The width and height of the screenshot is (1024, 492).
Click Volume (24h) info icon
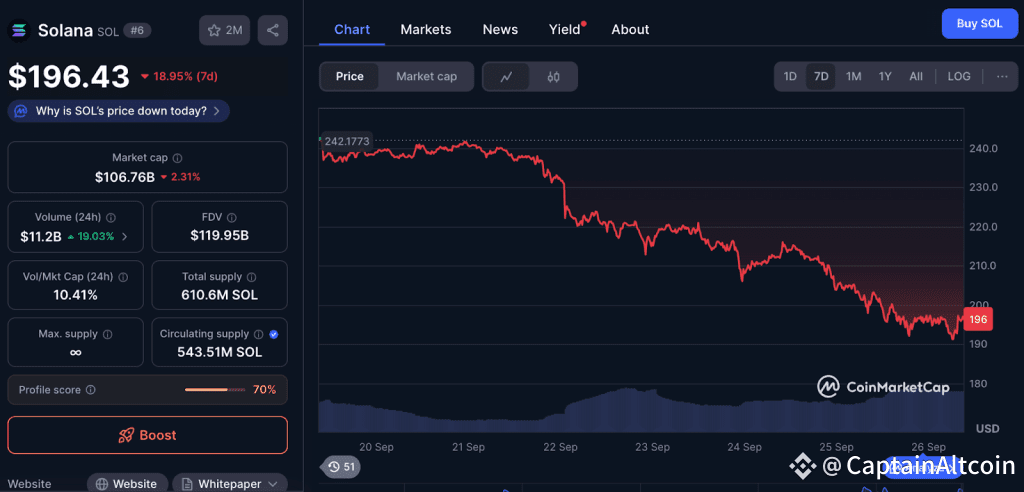pos(111,218)
